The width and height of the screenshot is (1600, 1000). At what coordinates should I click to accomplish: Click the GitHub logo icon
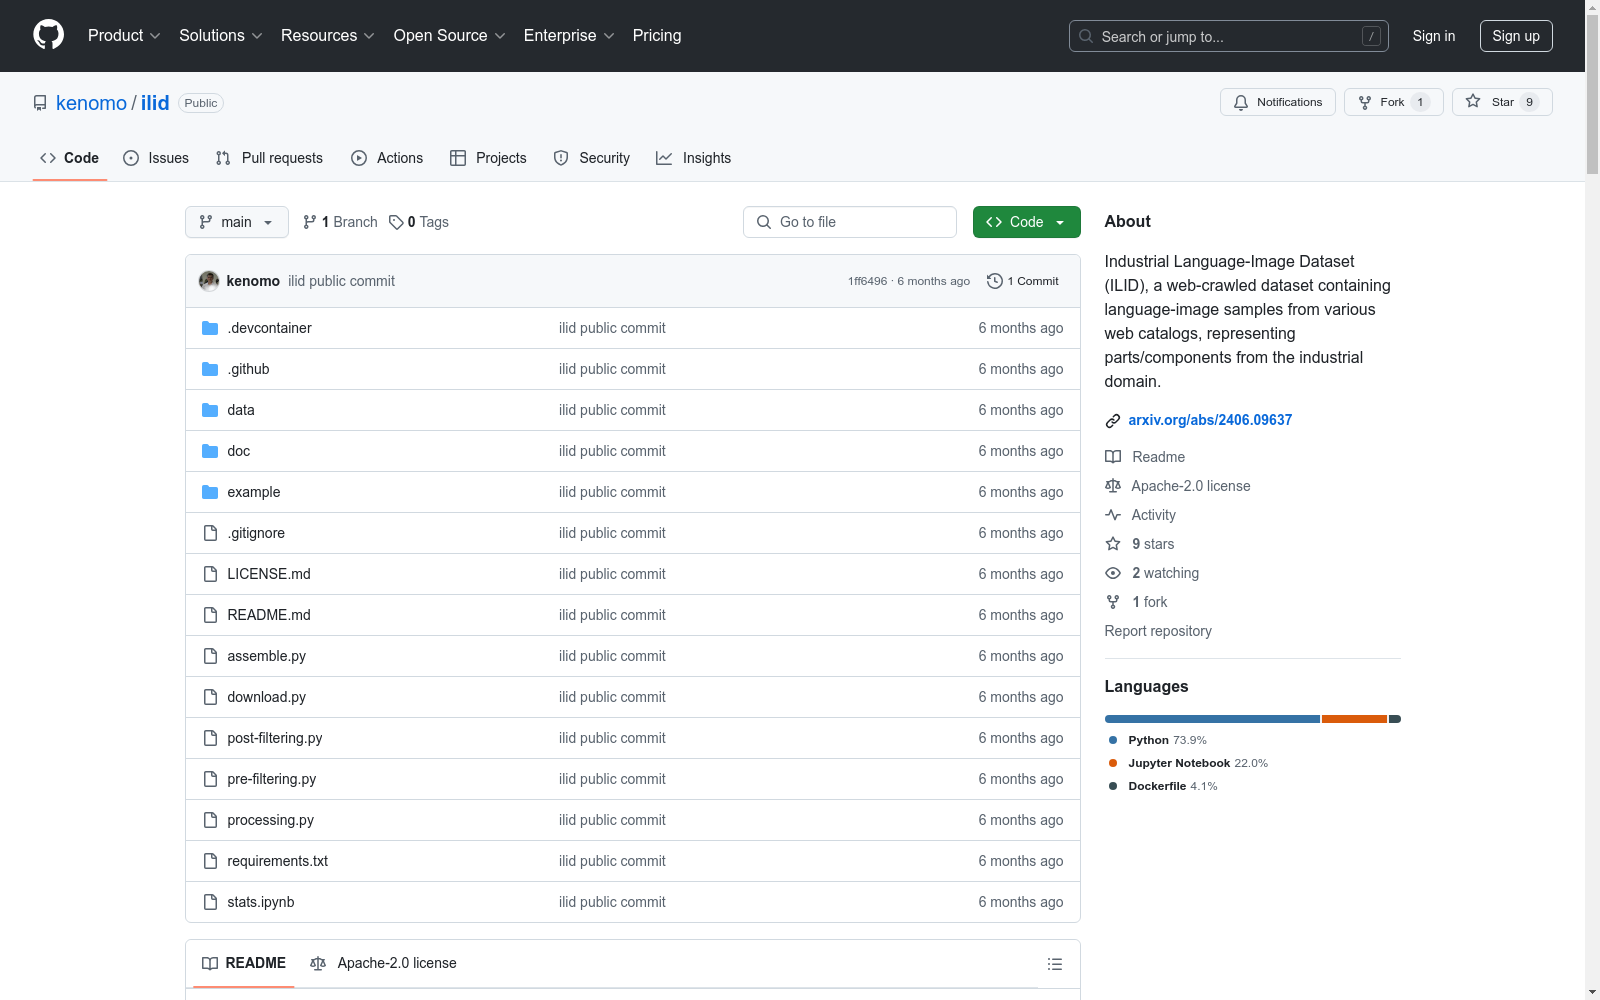(48, 35)
